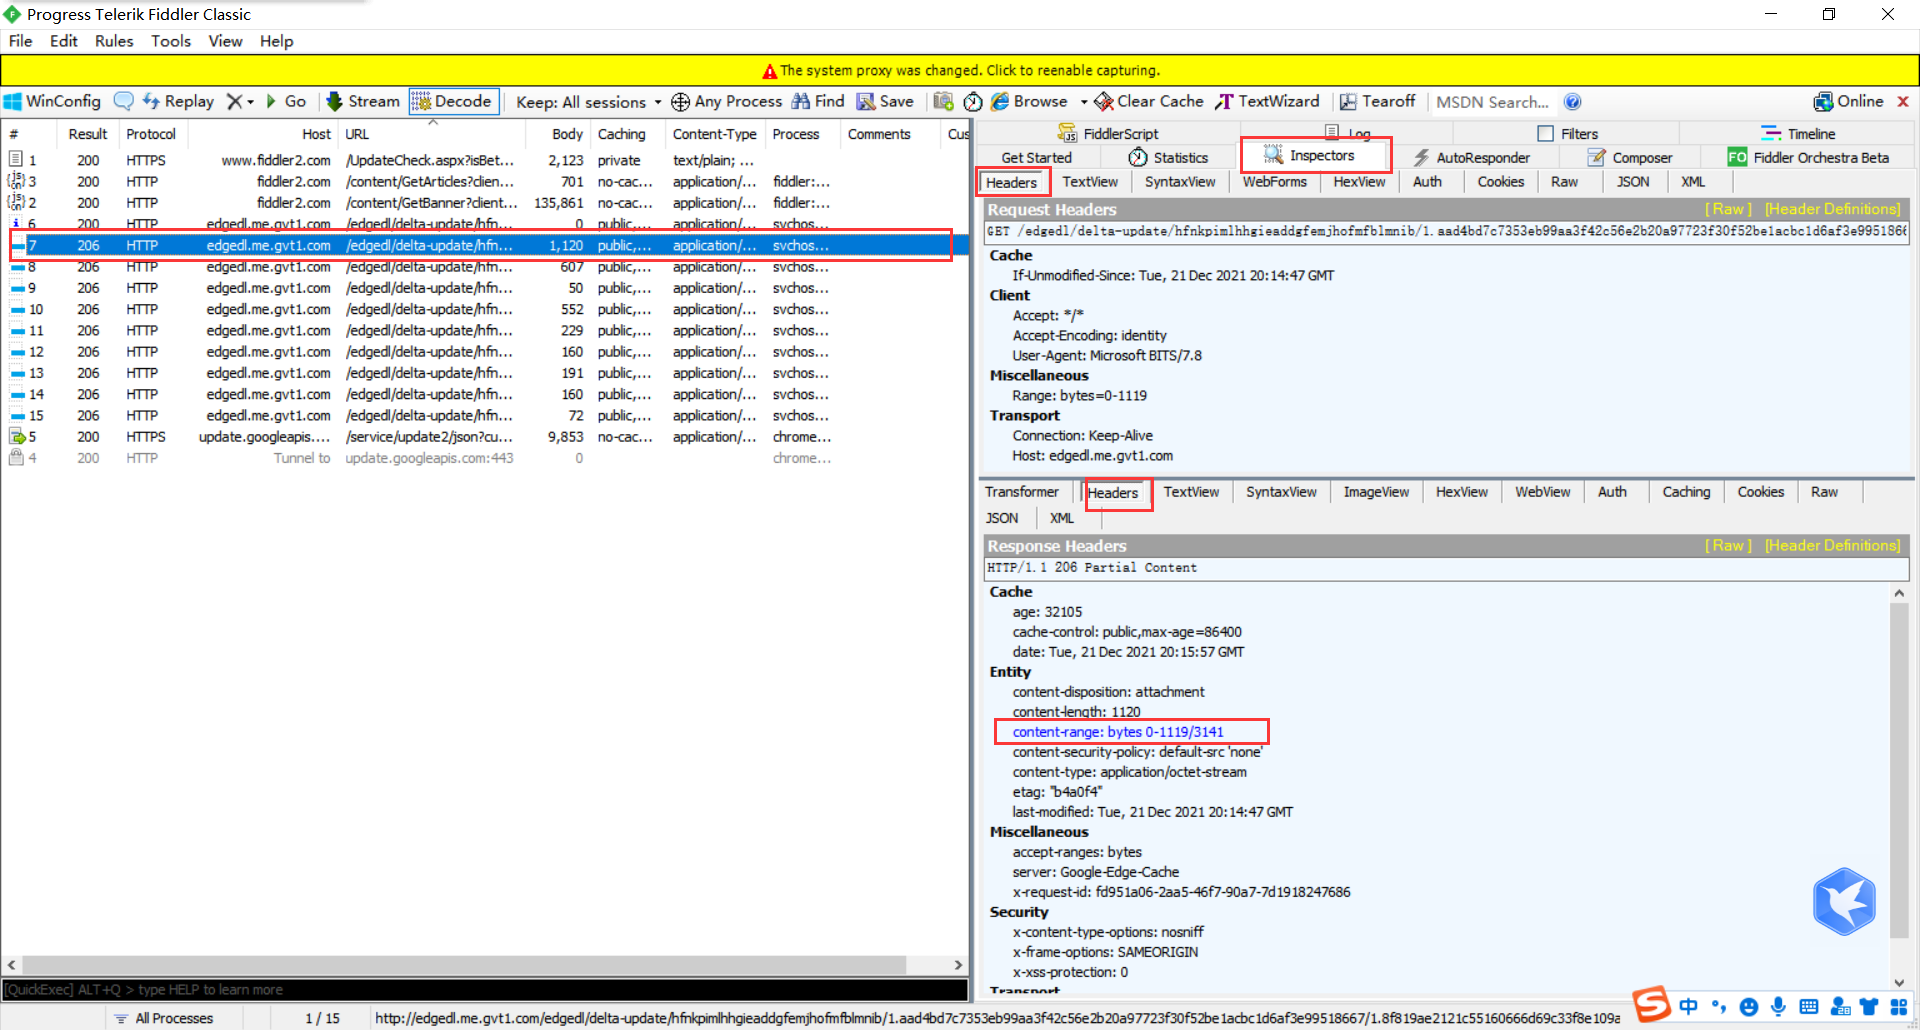Expand the Browse dropdown arrow
The image size is (1920, 1030).
1083,102
